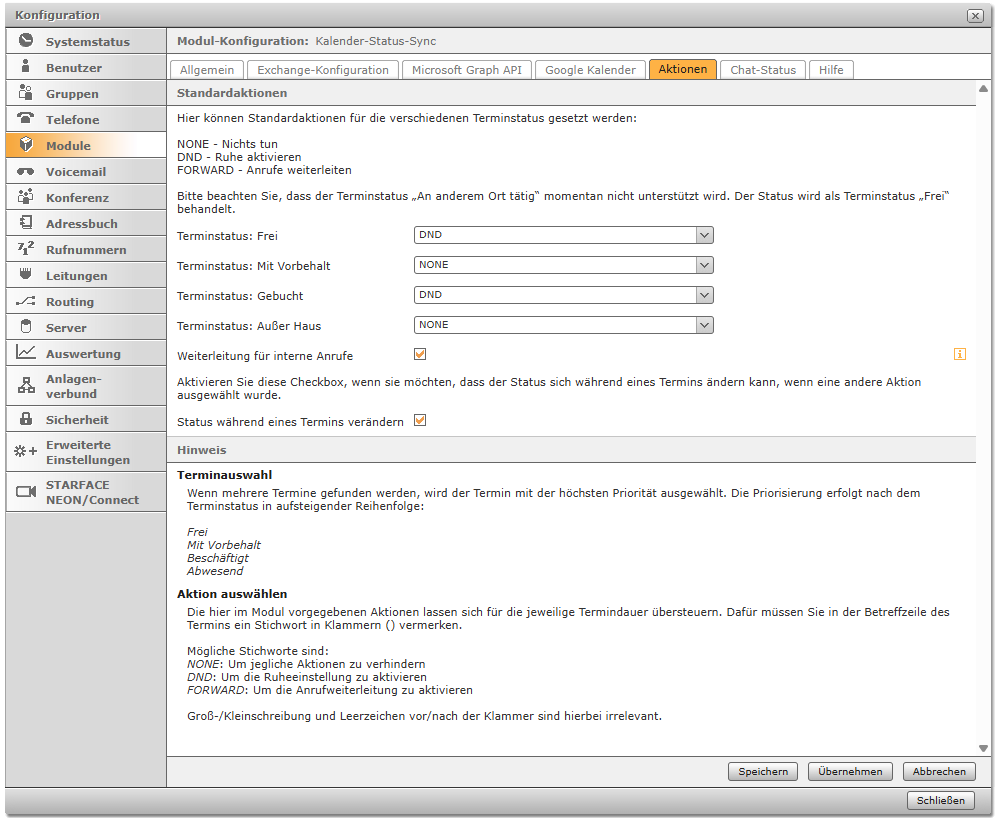
Task: Click the Auswertung chart icon
Action: pyautogui.click(x=26, y=353)
